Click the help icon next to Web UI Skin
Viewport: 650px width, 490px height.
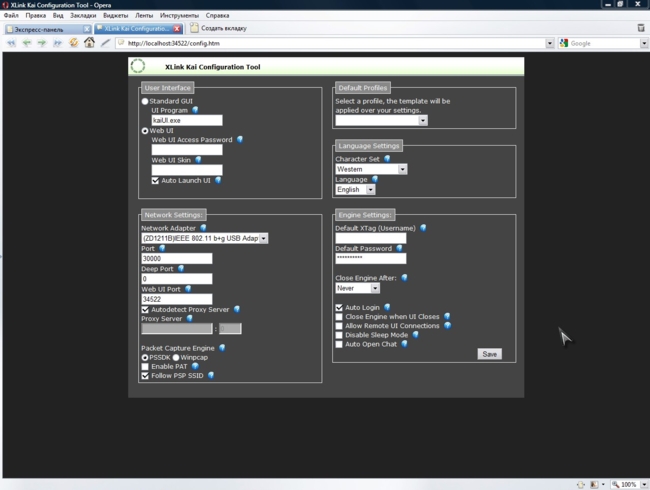[x=198, y=160]
